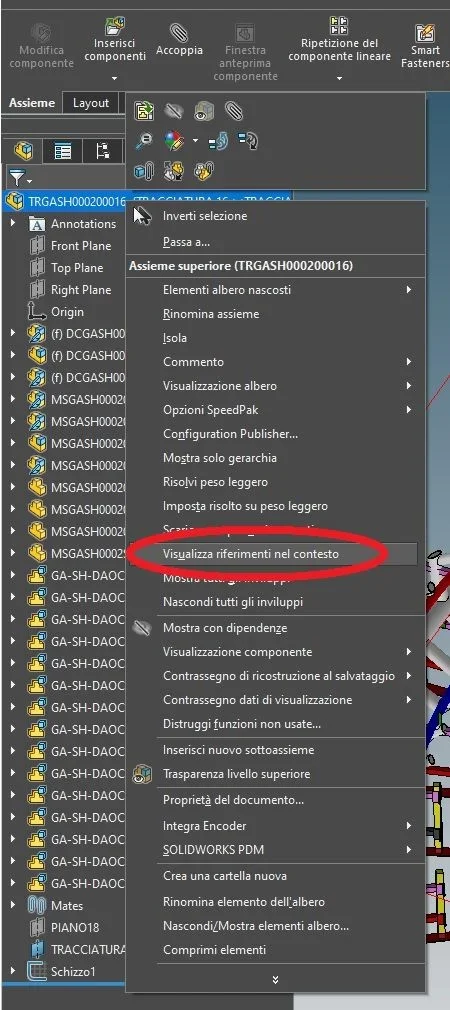Click the Accoppia paperclip icon in the ribbon

point(179,32)
